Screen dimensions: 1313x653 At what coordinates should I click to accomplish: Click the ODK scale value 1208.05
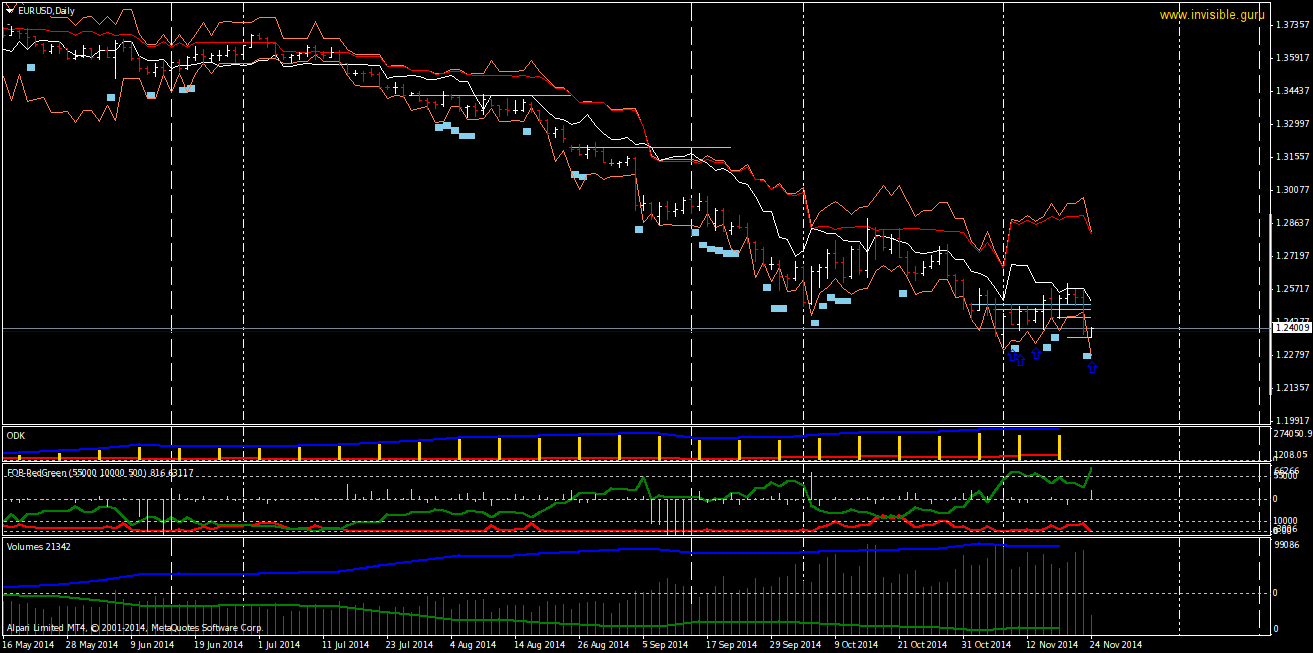coord(1290,455)
